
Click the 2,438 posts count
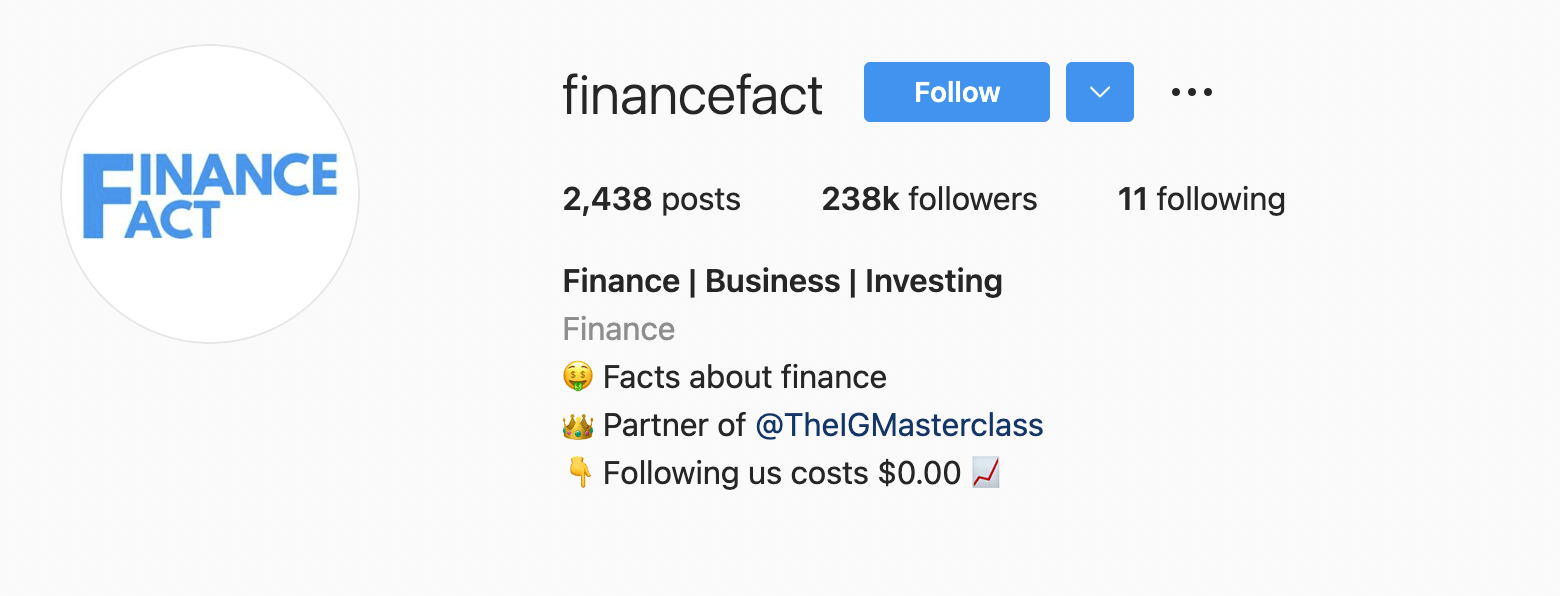click(x=652, y=199)
